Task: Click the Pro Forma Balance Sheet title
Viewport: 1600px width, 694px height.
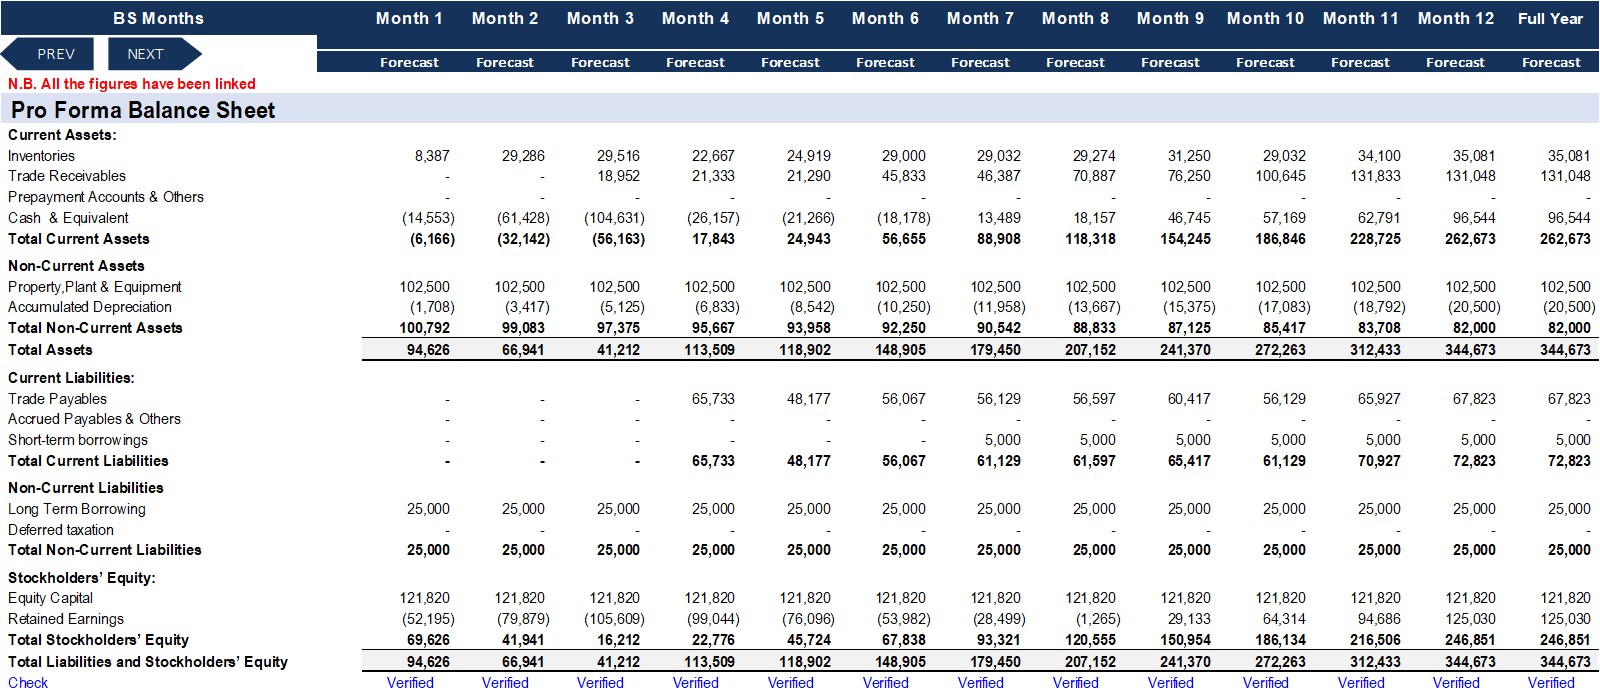Action: (143, 110)
